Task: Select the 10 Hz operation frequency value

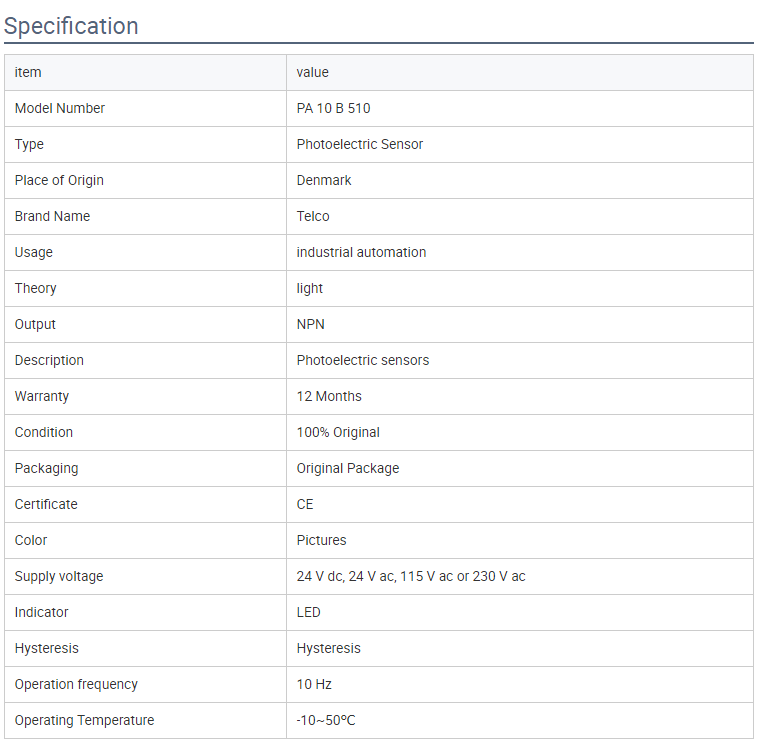Action: pyautogui.click(x=314, y=684)
